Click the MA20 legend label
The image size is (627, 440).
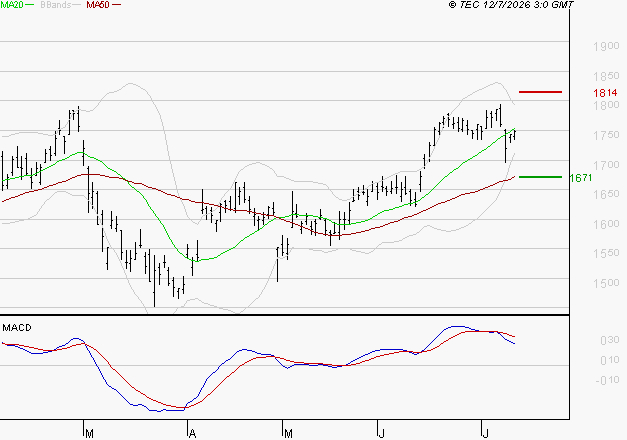tap(11, 5)
